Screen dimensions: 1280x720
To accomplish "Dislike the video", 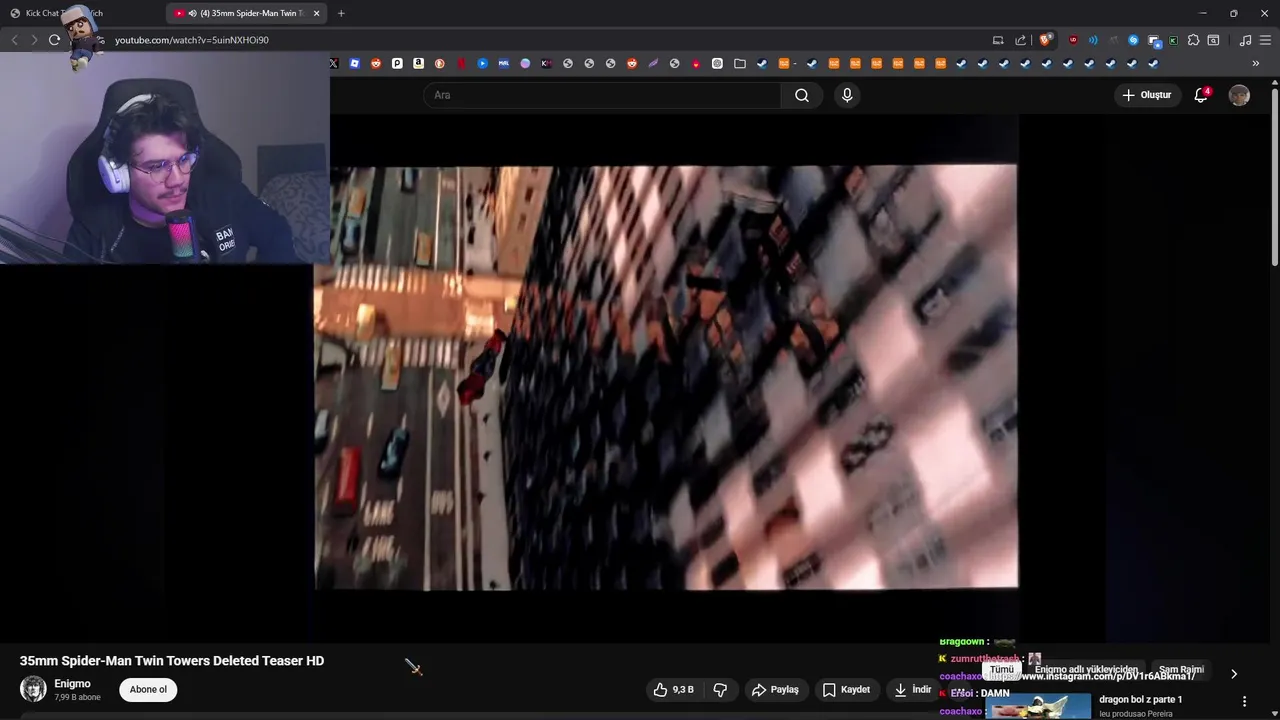I will [720, 689].
